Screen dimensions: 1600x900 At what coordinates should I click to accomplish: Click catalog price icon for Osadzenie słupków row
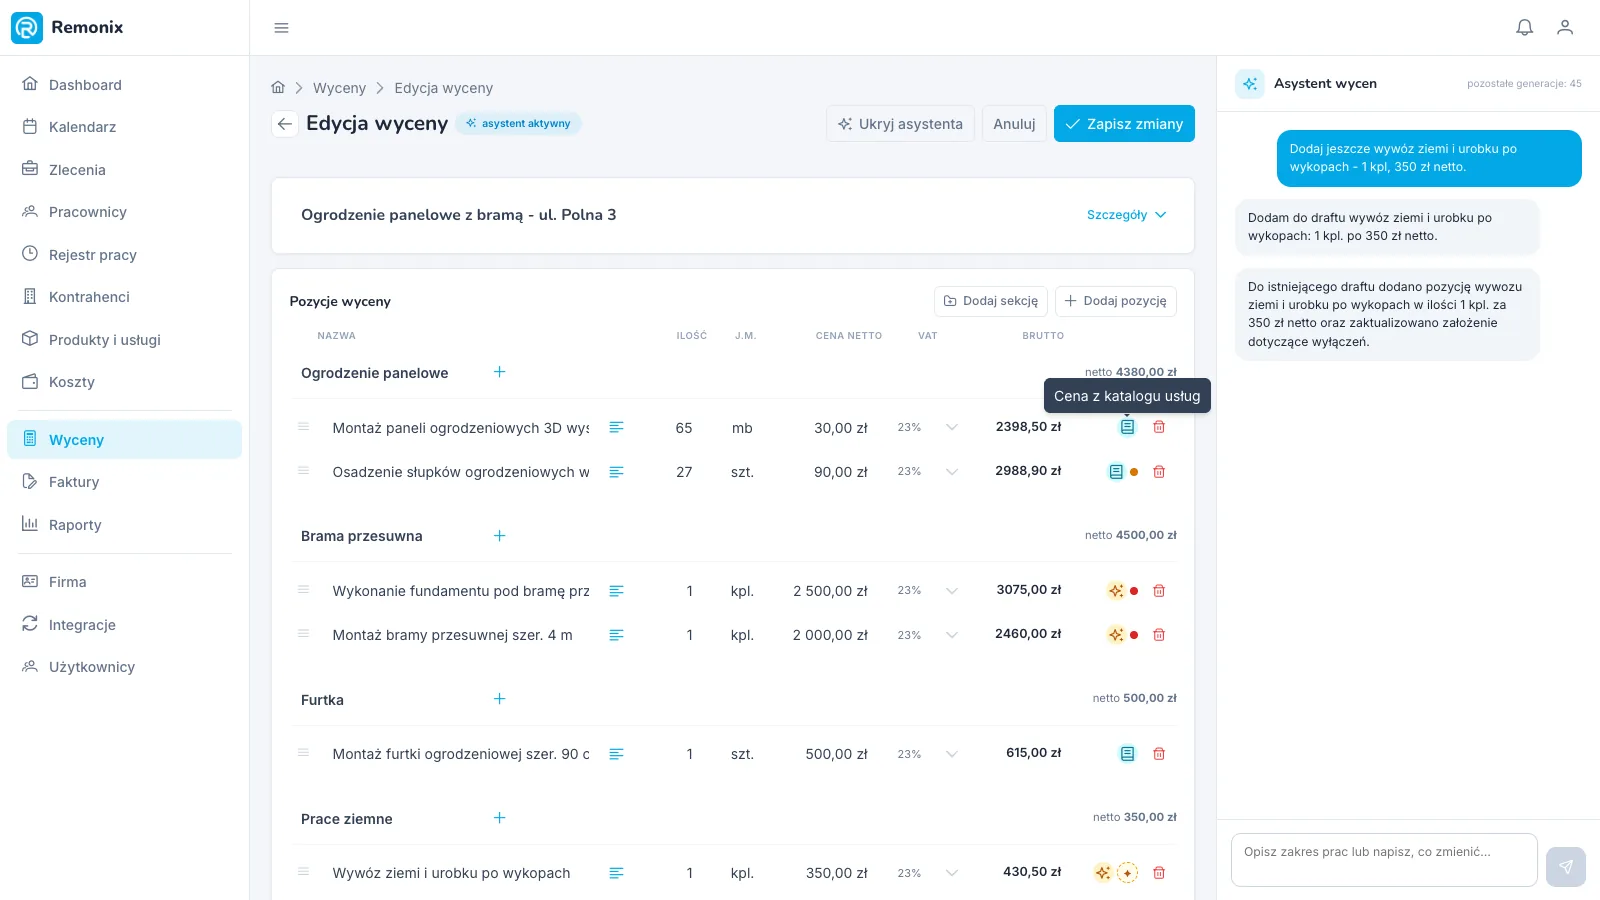click(1116, 472)
